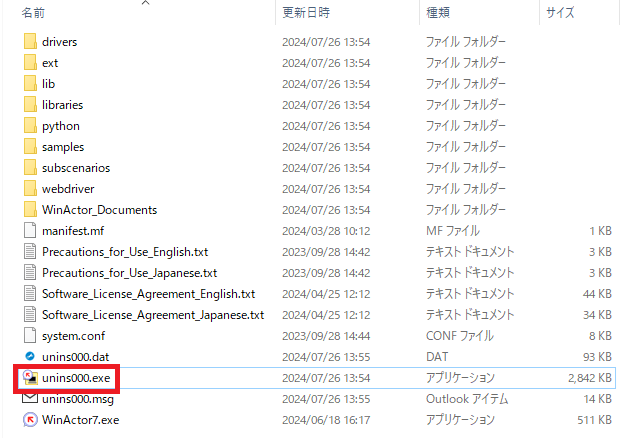
Task: Click the unins000.dat file icon
Action: (x=29, y=357)
